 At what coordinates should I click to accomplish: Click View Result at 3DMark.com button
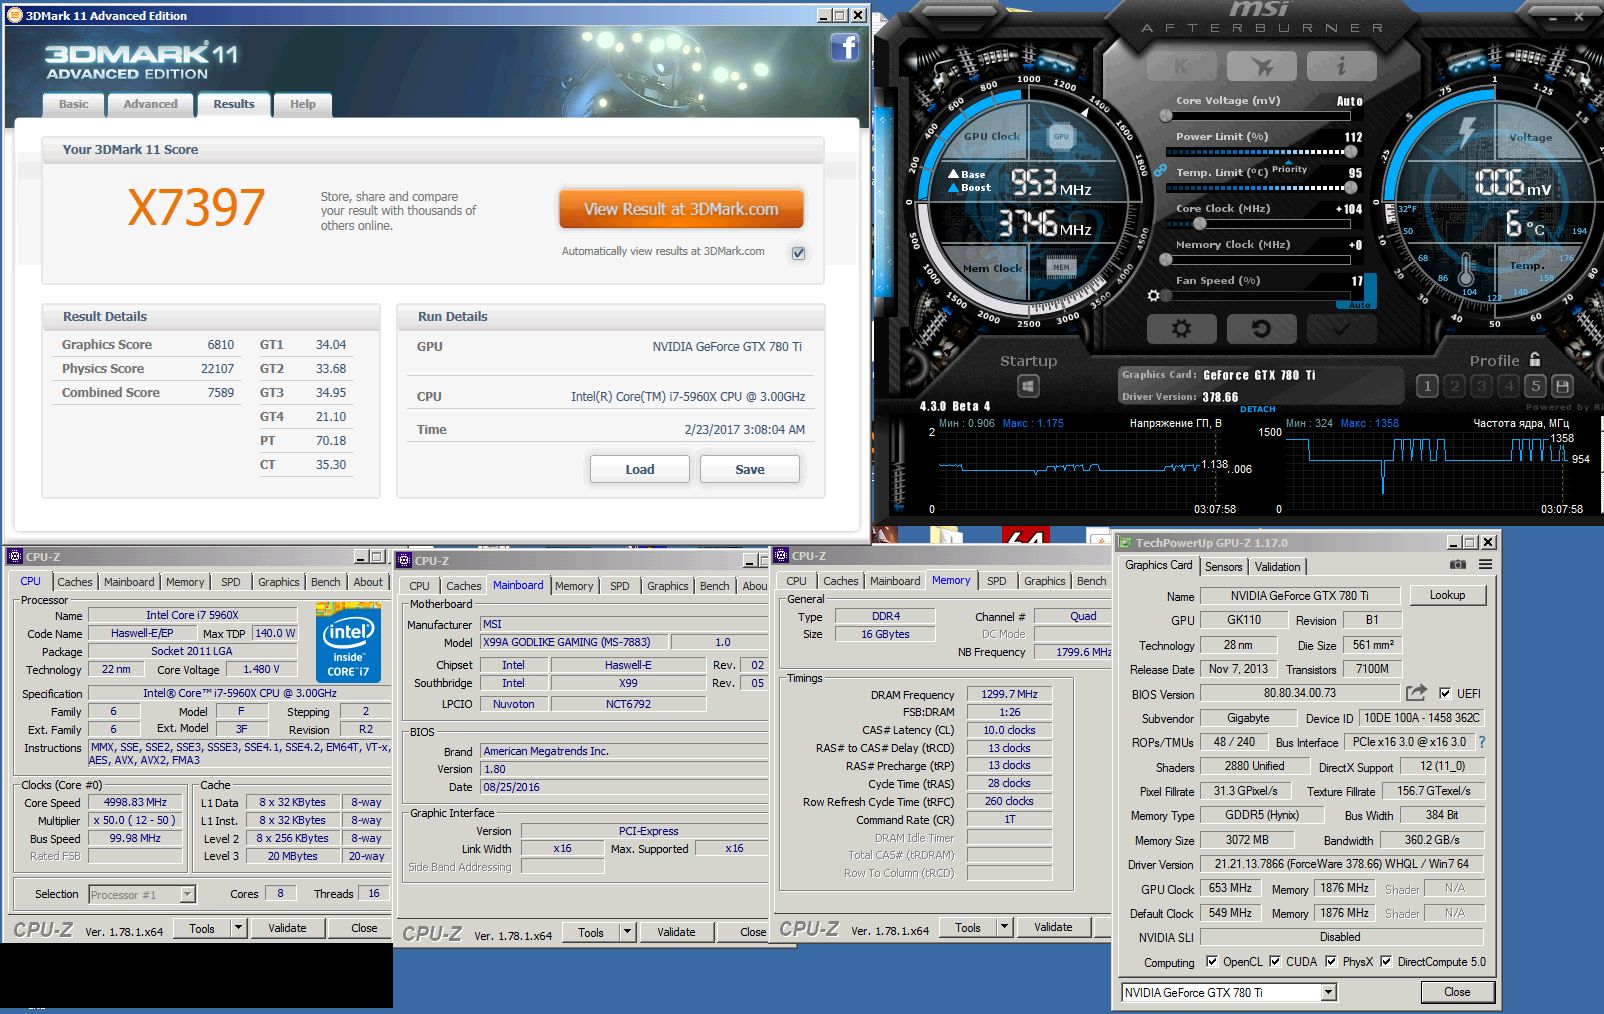click(x=681, y=209)
